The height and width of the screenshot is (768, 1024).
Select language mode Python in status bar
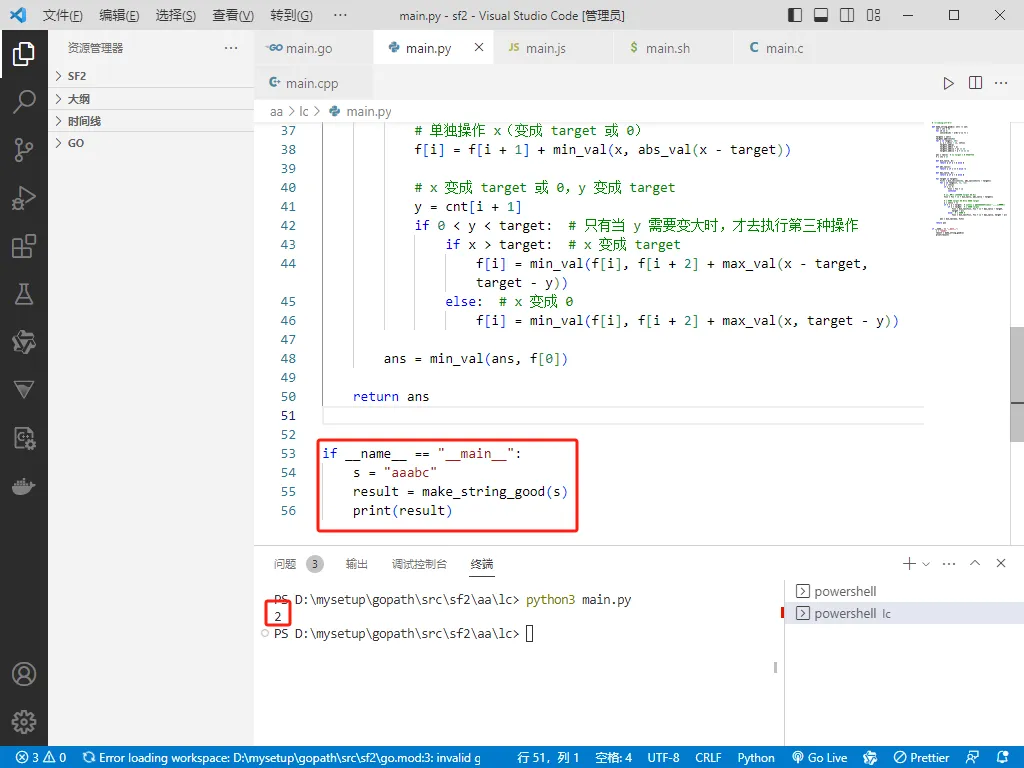tap(756, 758)
